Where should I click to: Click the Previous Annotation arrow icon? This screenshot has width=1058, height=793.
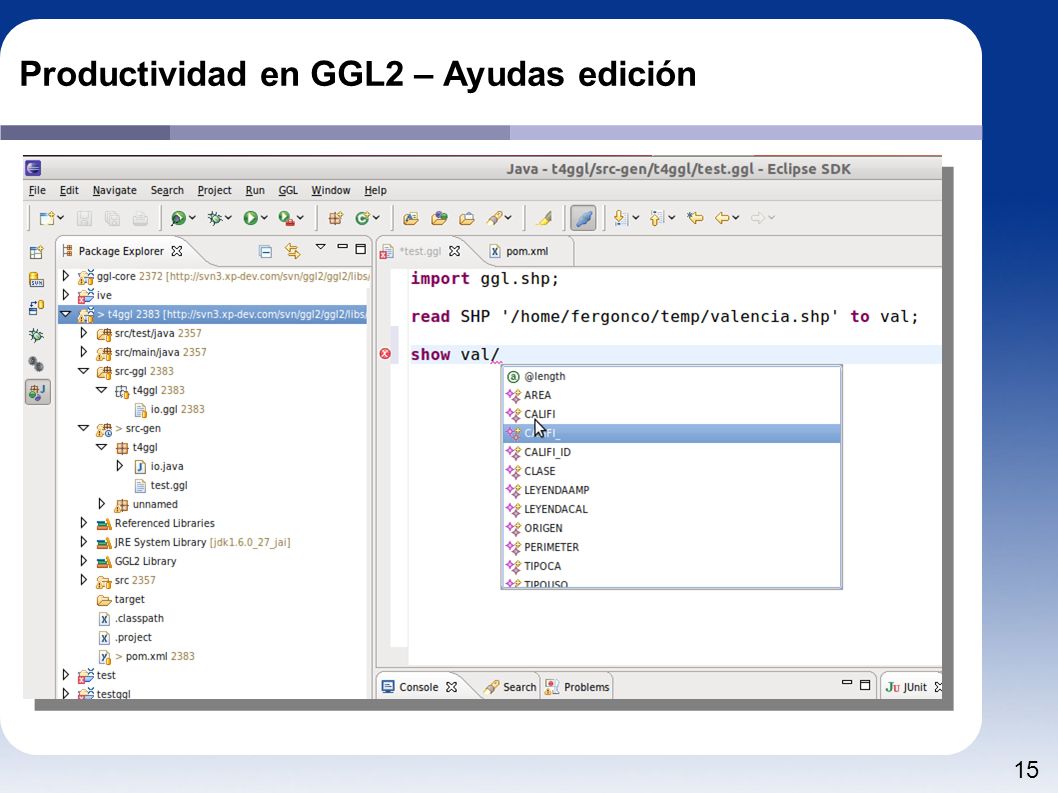[x=657, y=218]
